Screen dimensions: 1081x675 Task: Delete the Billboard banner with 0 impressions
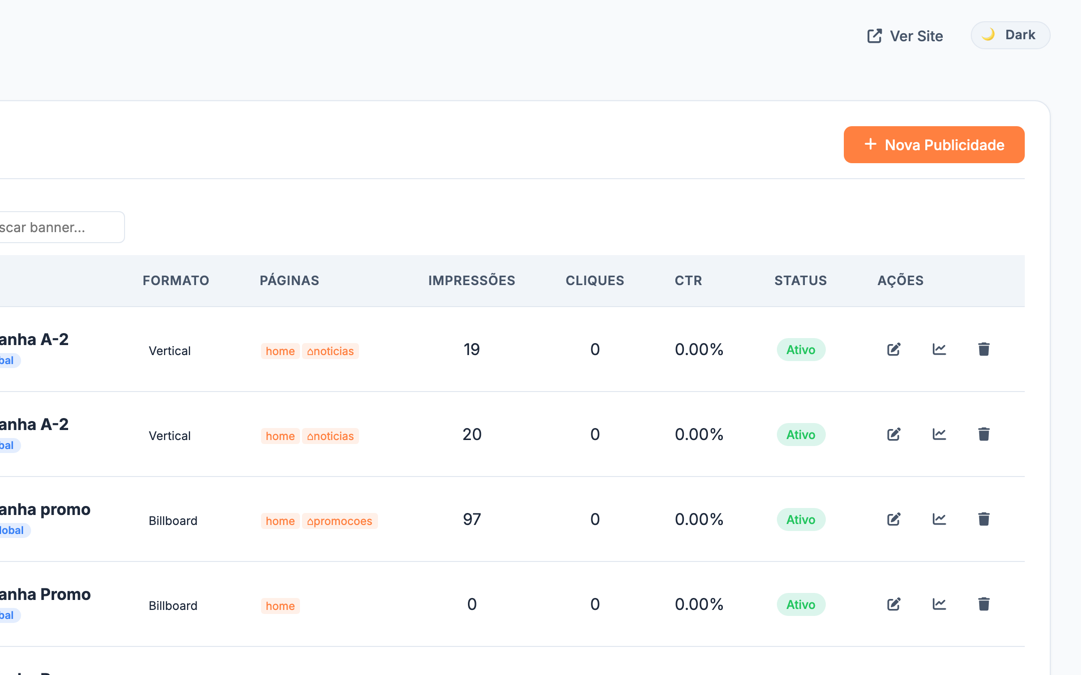[x=984, y=604]
